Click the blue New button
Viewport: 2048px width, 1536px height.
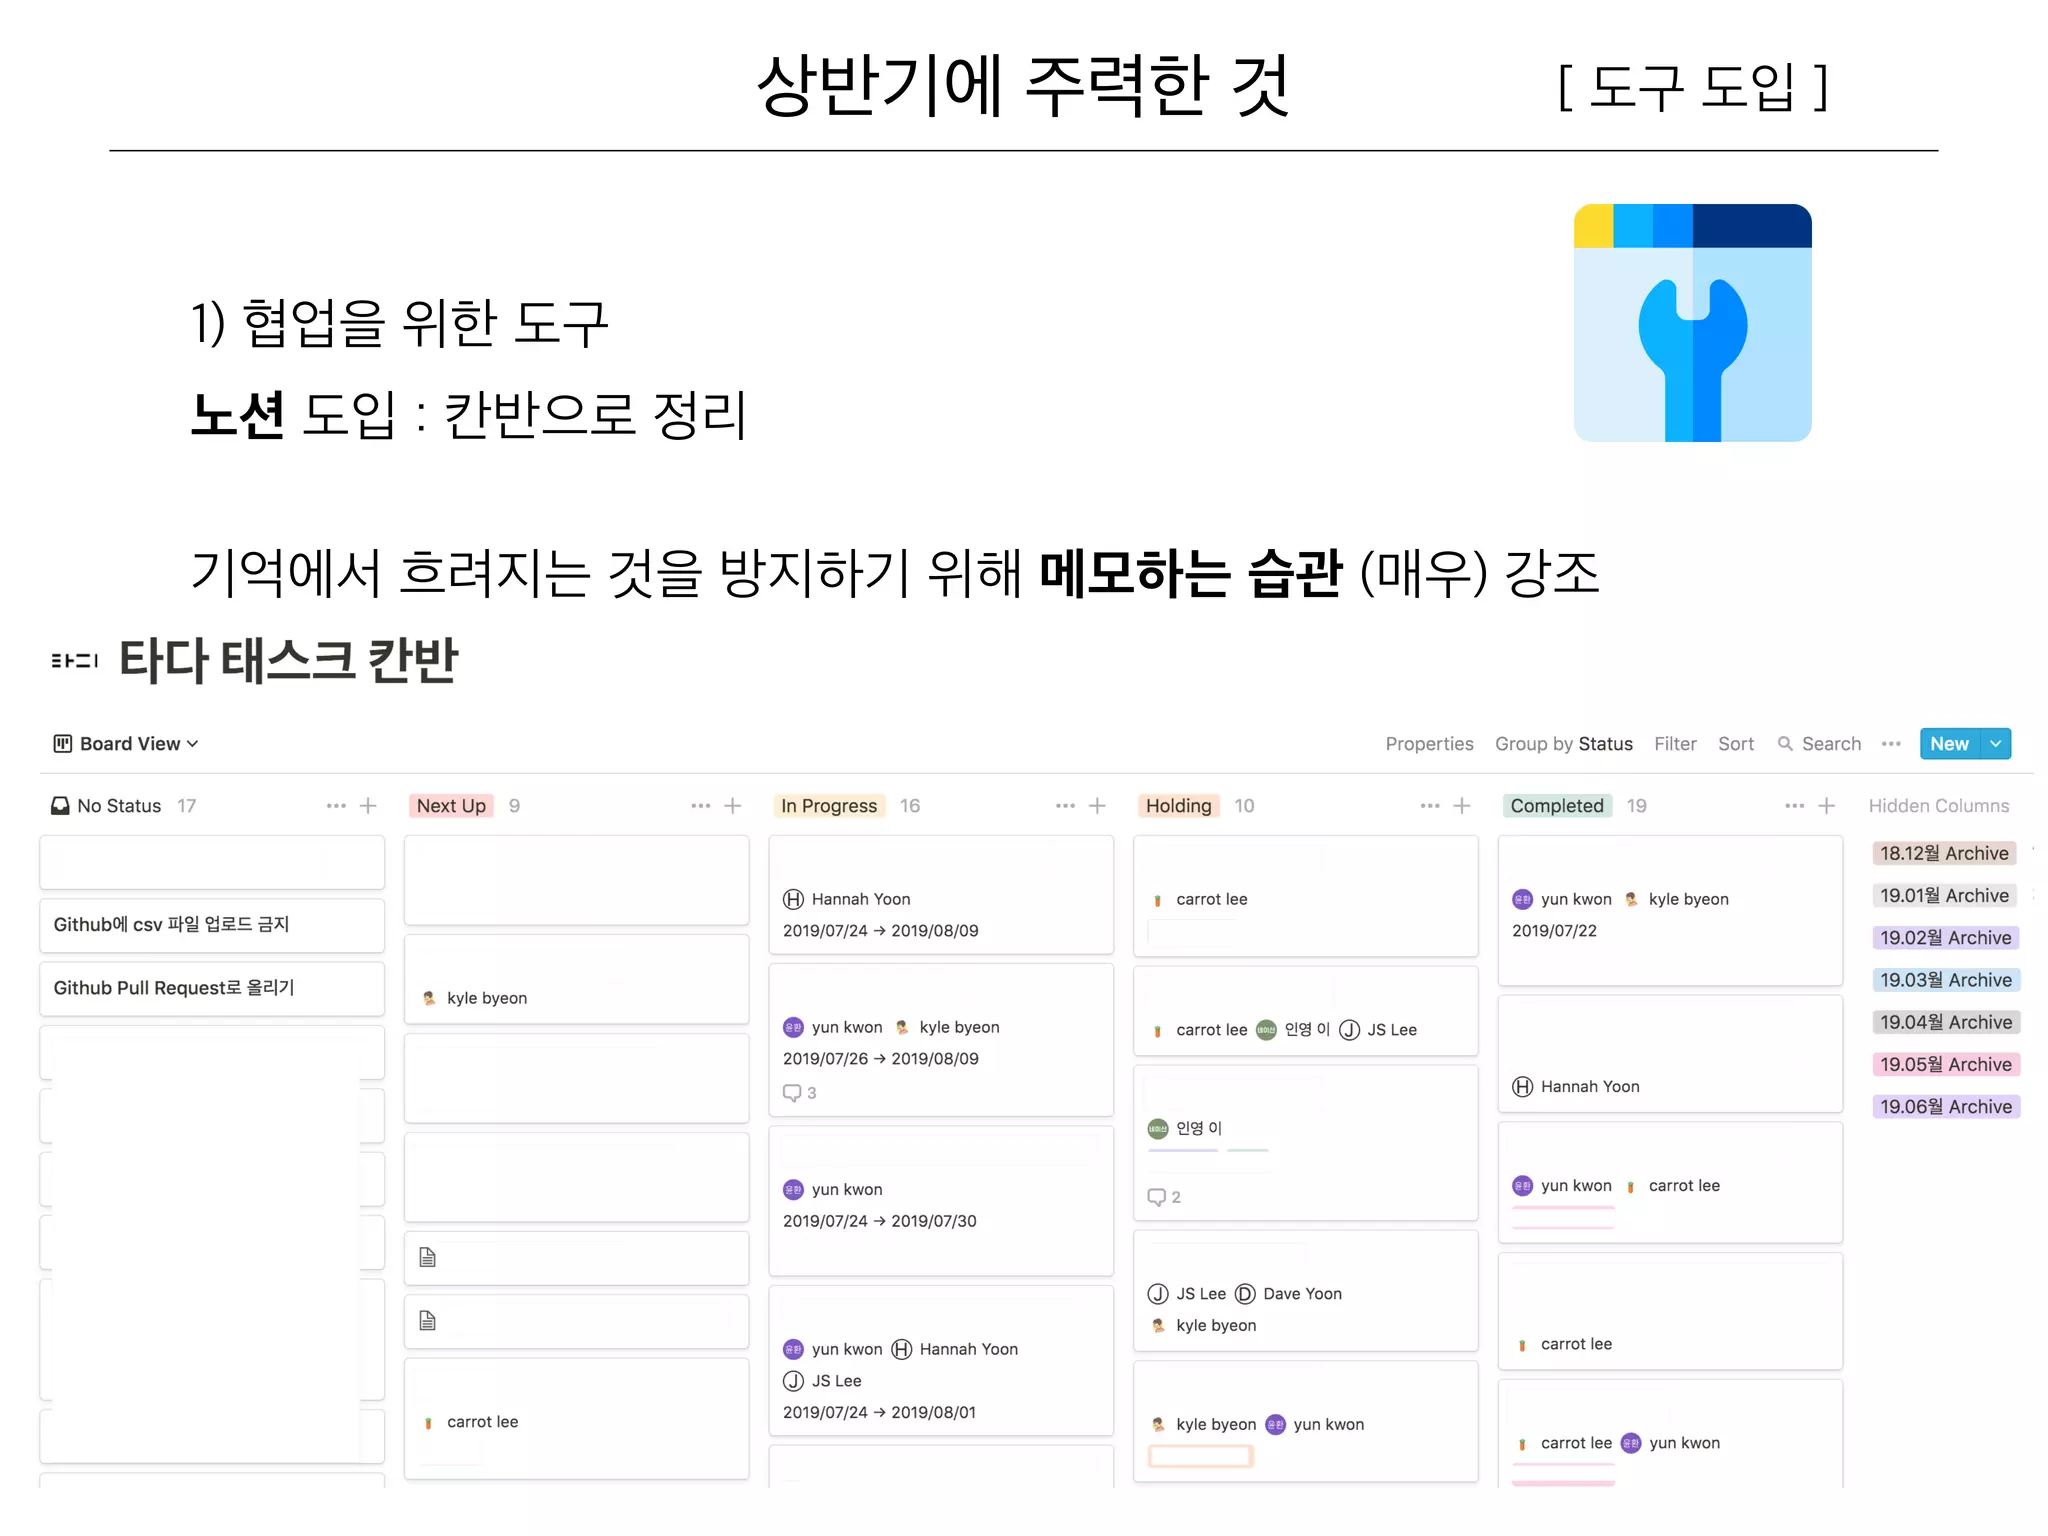(x=1949, y=743)
